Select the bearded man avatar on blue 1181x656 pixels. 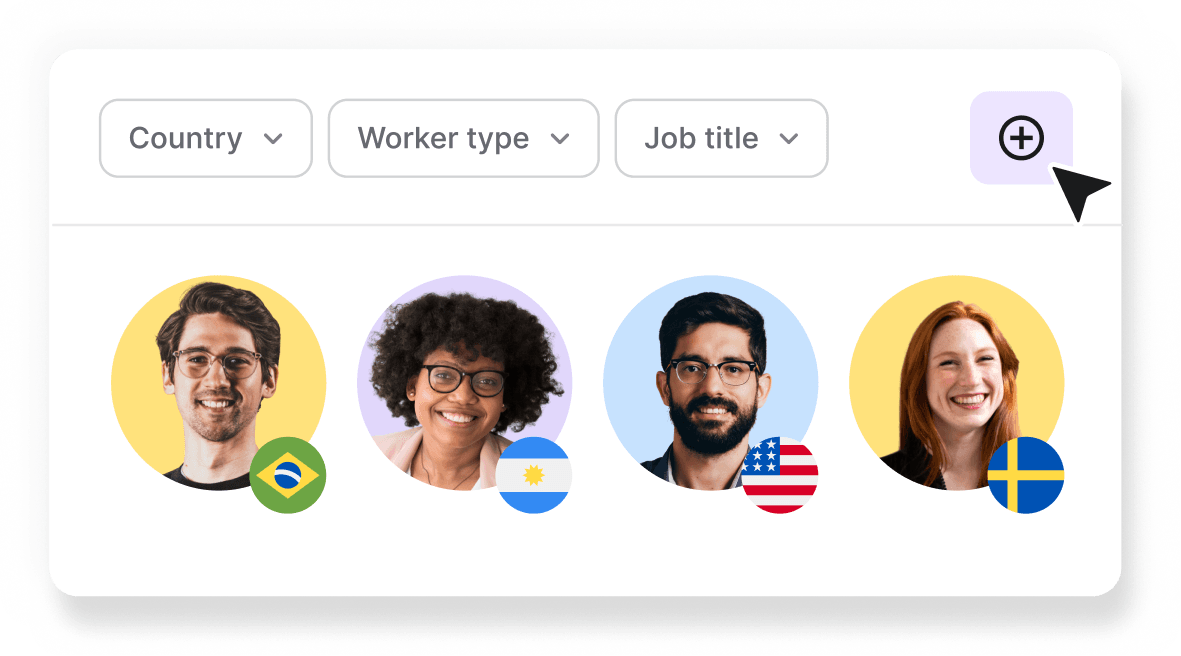pyautogui.click(x=710, y=383)
